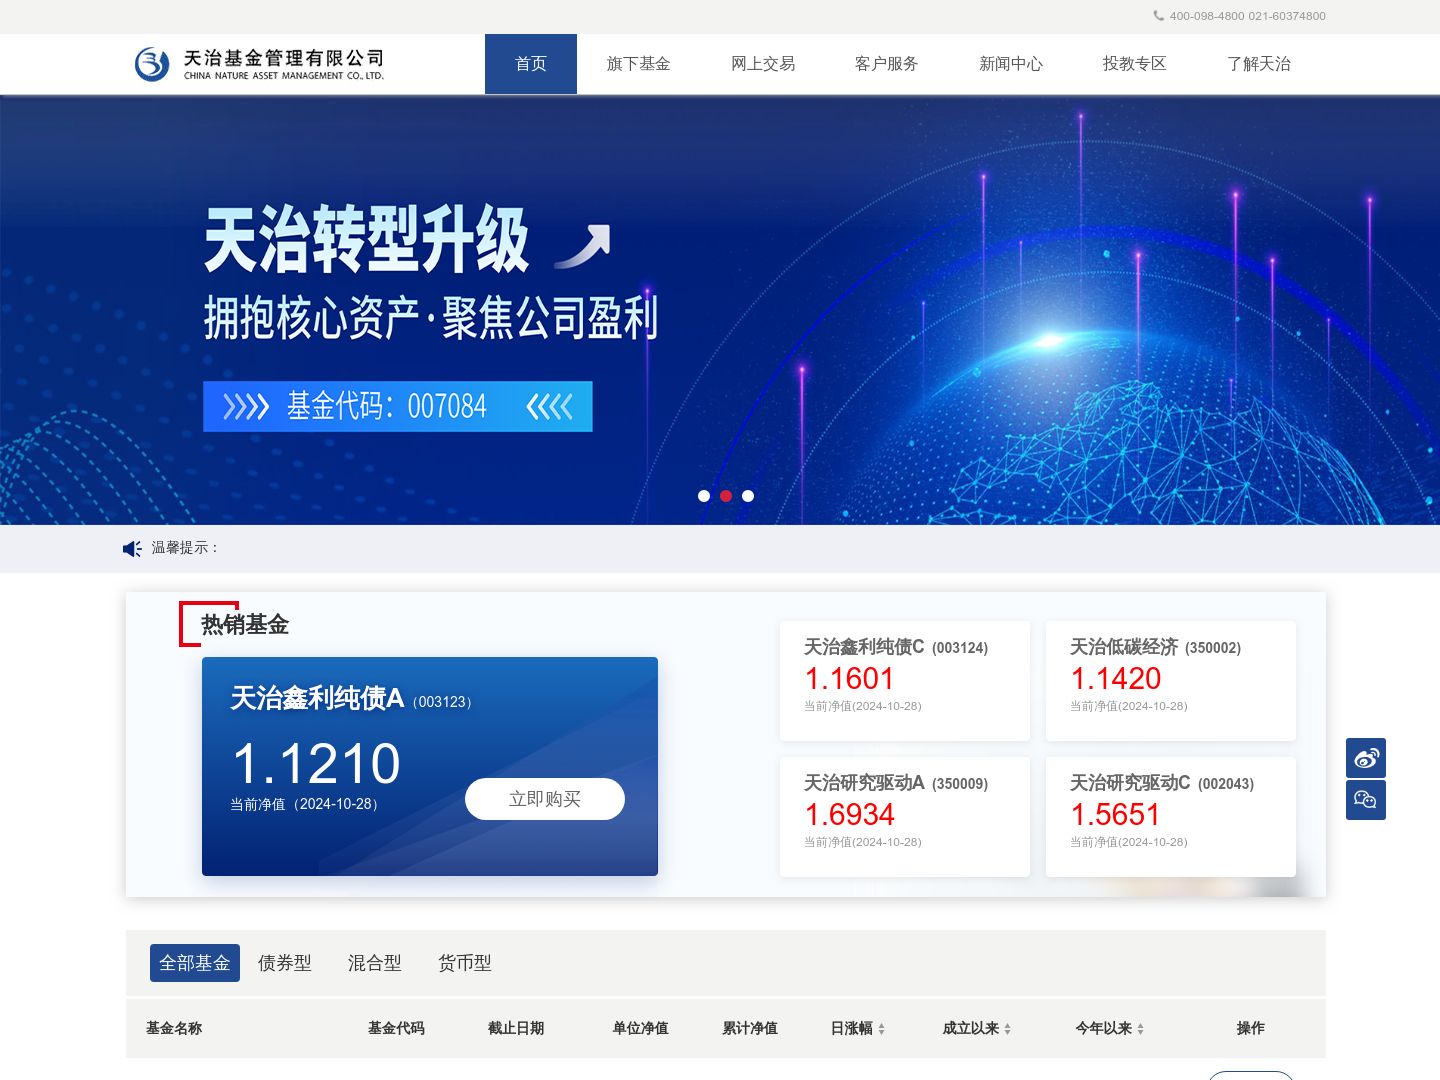Click the 基金代码 column header
The height and width of the screenshot is (1080, 1440).
(x=396, y=1028)
